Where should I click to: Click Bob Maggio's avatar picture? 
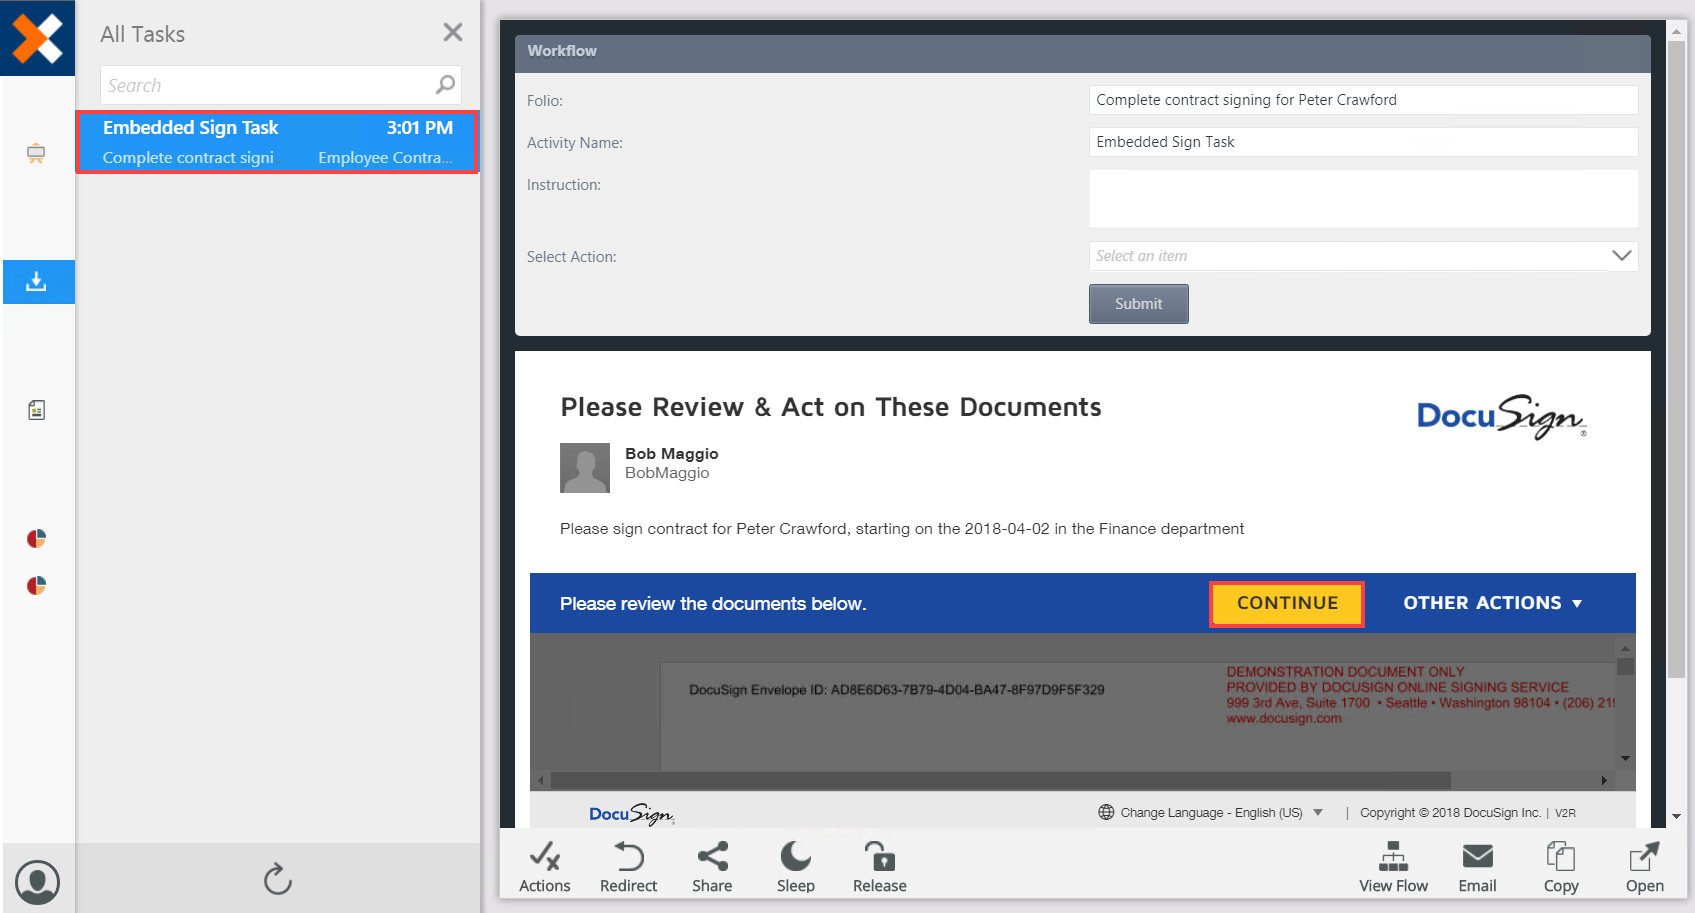[x=585, y=468]
